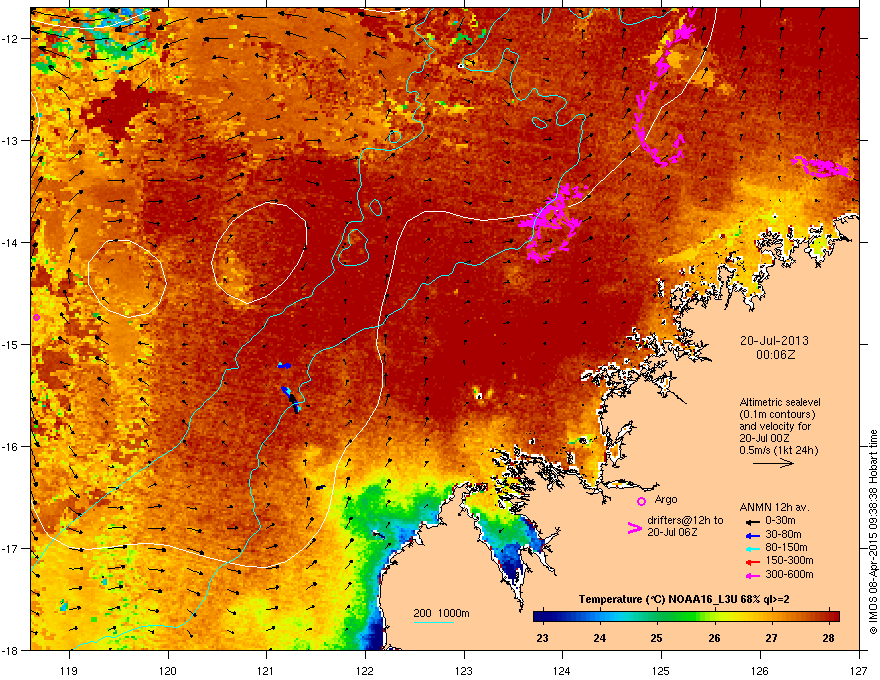Click the Argo magenta circle legend symbol
This screenshot has width=880, height=680.
pos(641,501)
